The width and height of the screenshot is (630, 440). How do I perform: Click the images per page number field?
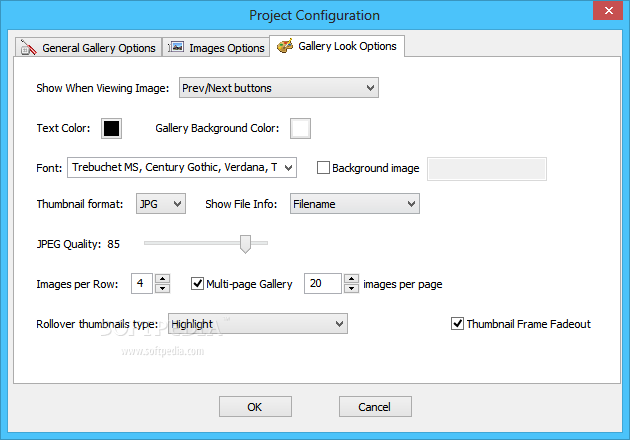click(323, 283)
